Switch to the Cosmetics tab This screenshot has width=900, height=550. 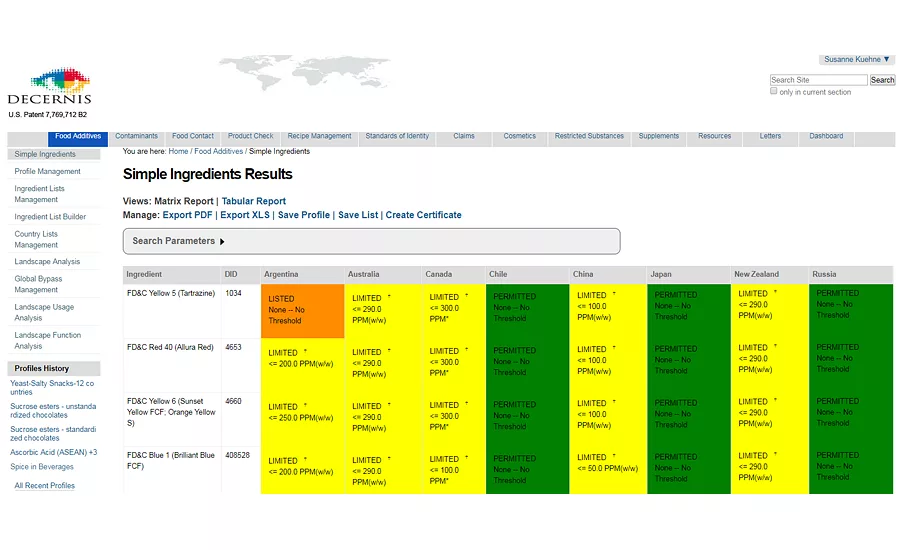(519, 136)
